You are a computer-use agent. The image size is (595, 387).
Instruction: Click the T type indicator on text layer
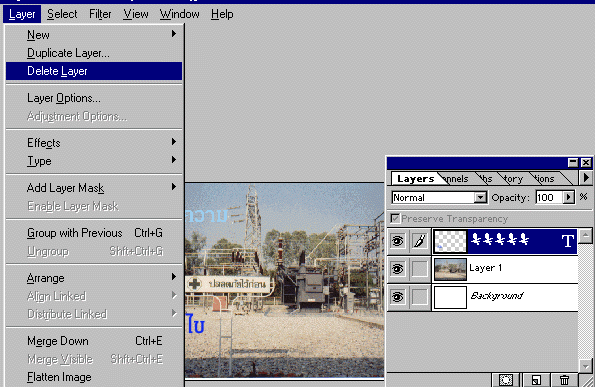click(x=567, y=241)
